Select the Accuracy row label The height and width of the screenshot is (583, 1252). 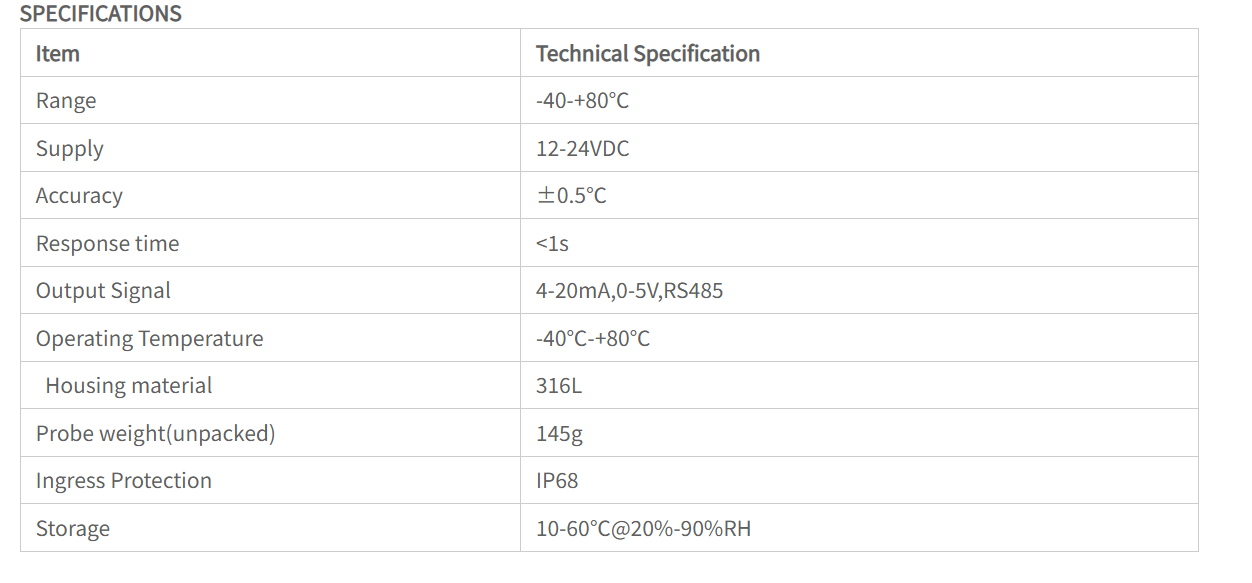click(x=79, y=196)
